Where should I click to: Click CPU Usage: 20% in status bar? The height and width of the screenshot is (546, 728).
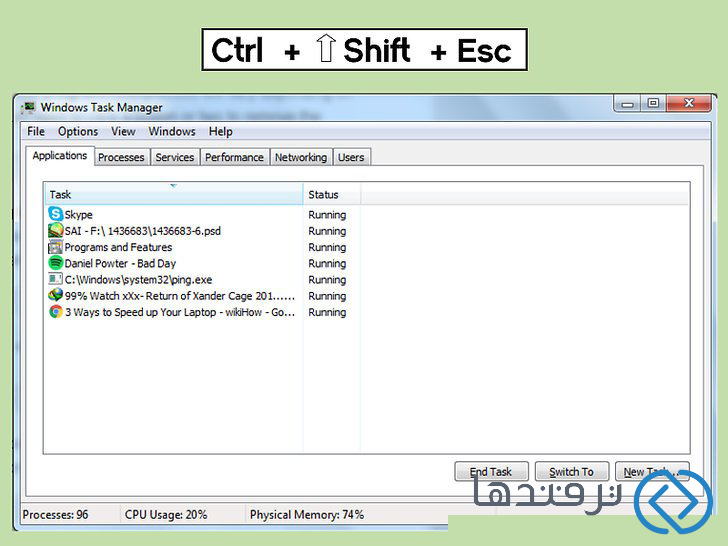(x=166, y=514)
